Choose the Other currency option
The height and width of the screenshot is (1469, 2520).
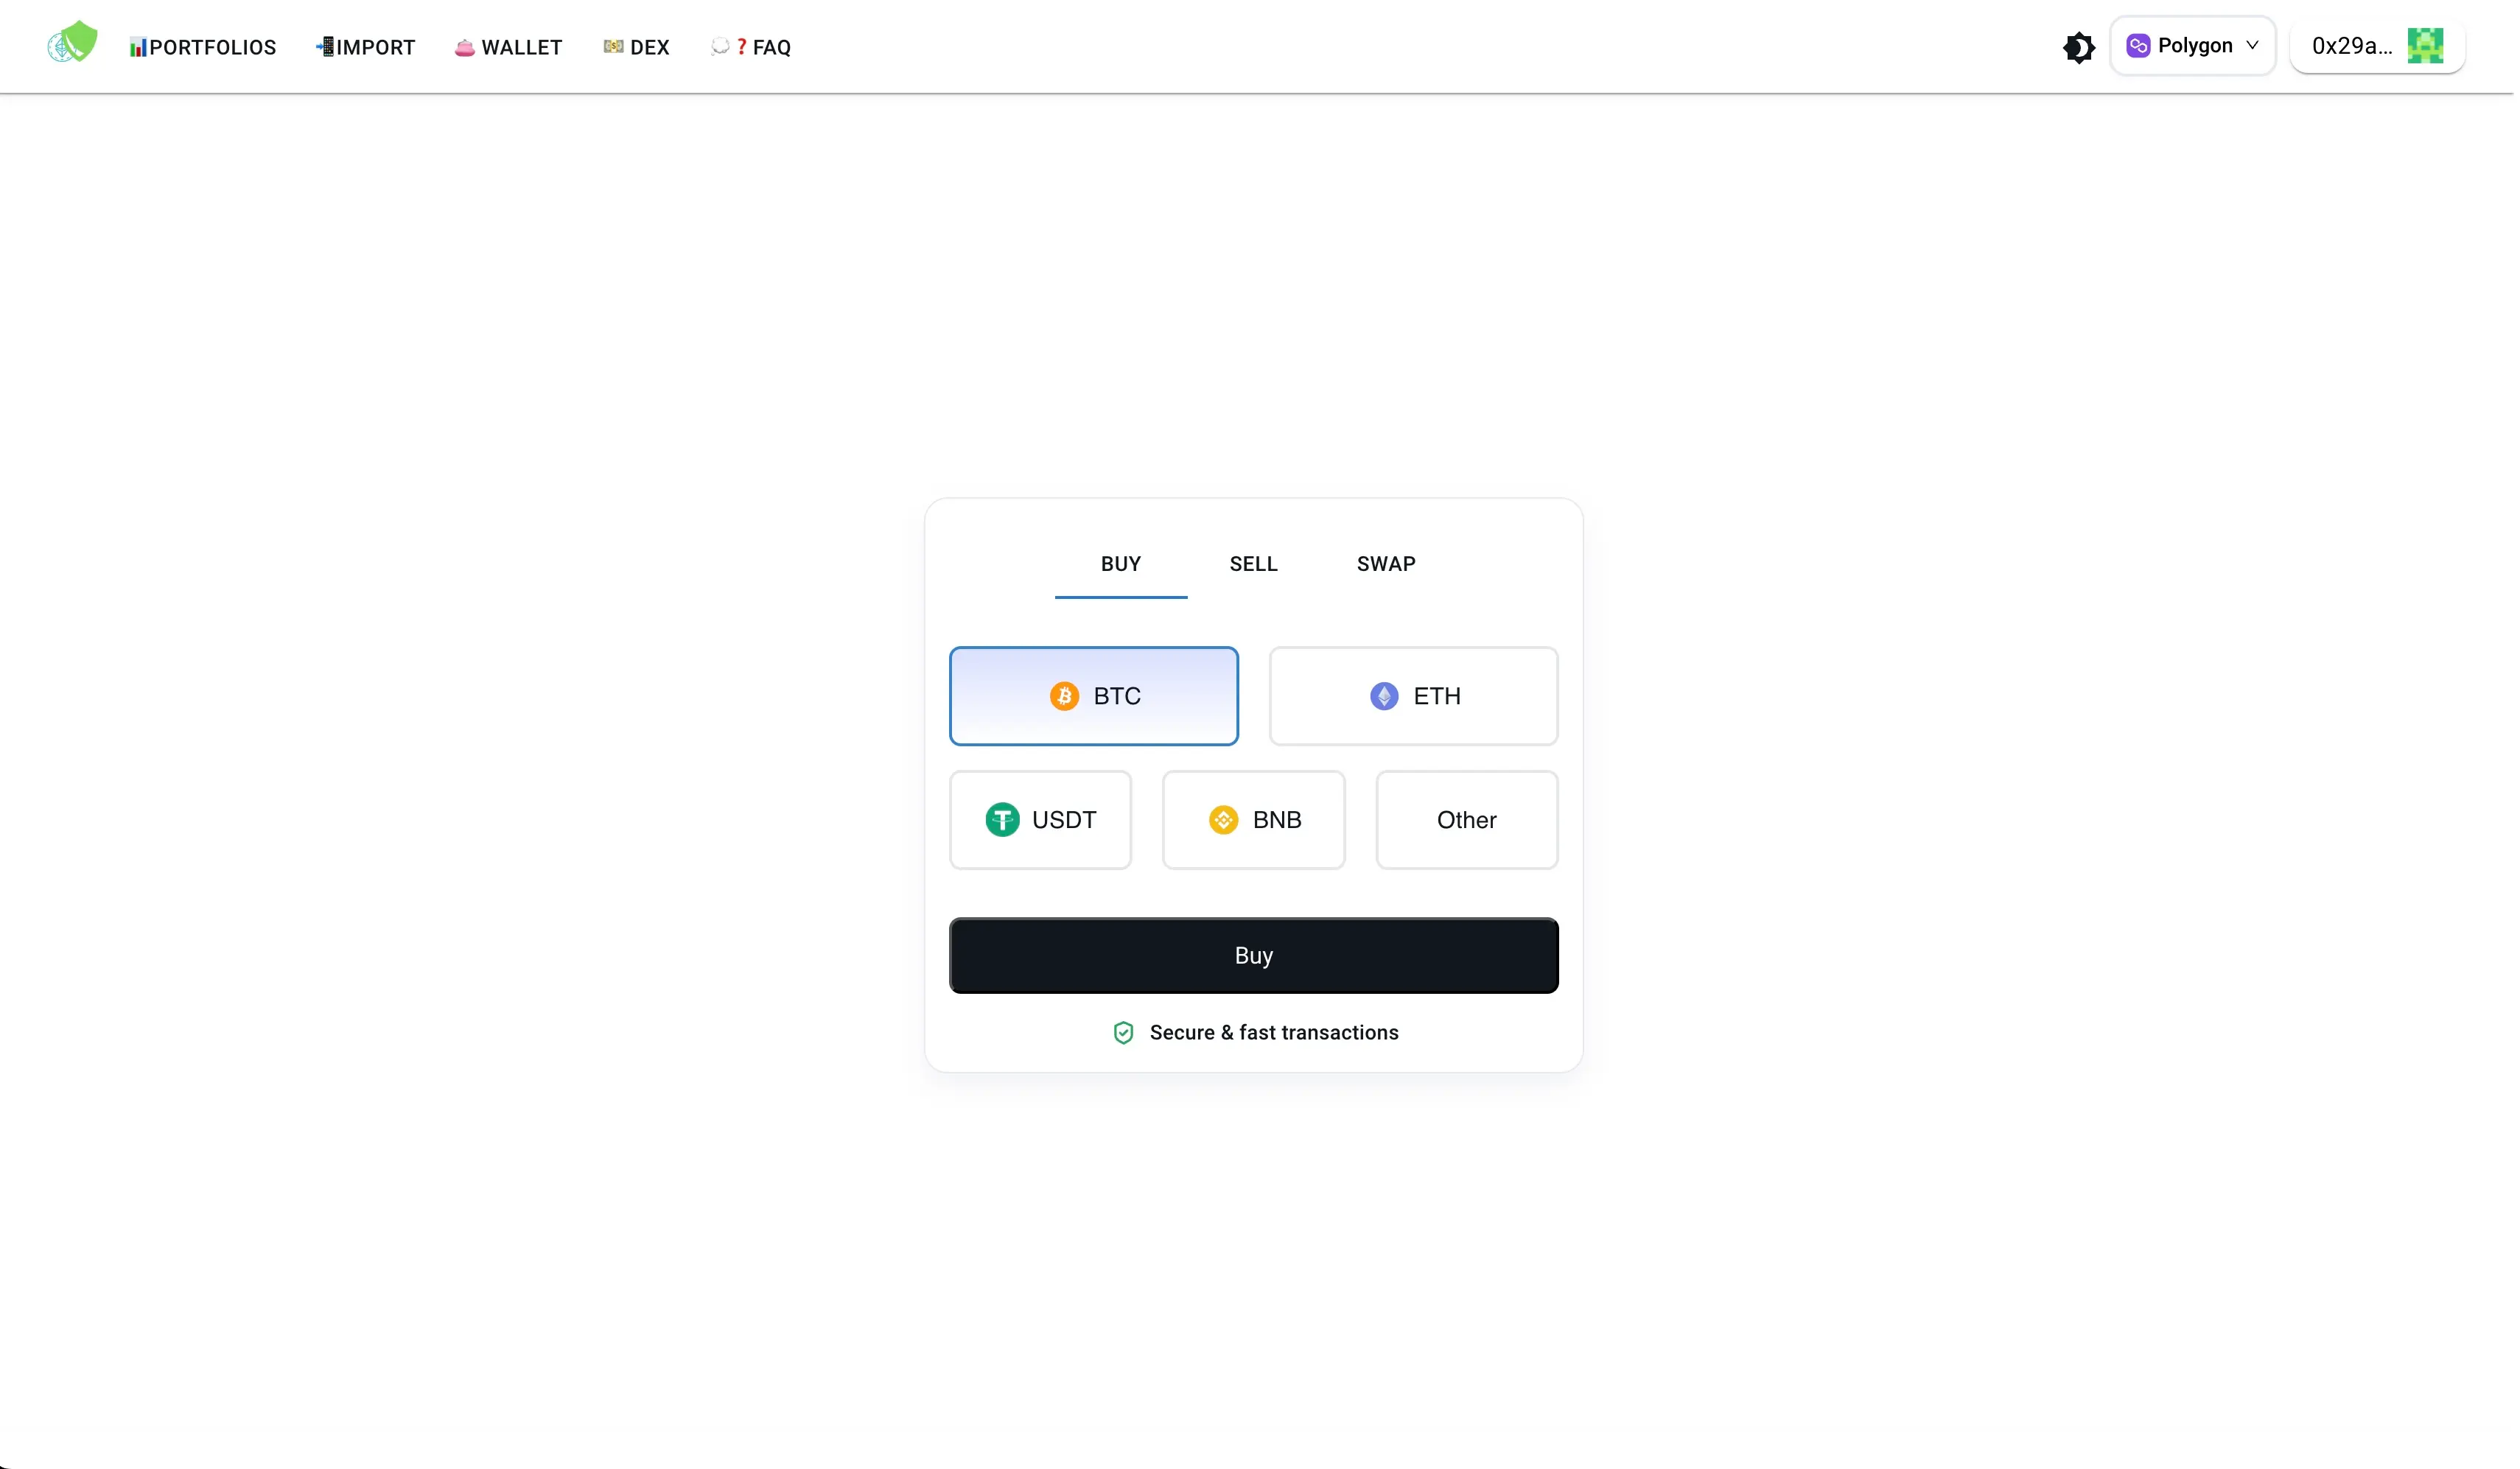pyautogui.click(x=1467, y=820)
